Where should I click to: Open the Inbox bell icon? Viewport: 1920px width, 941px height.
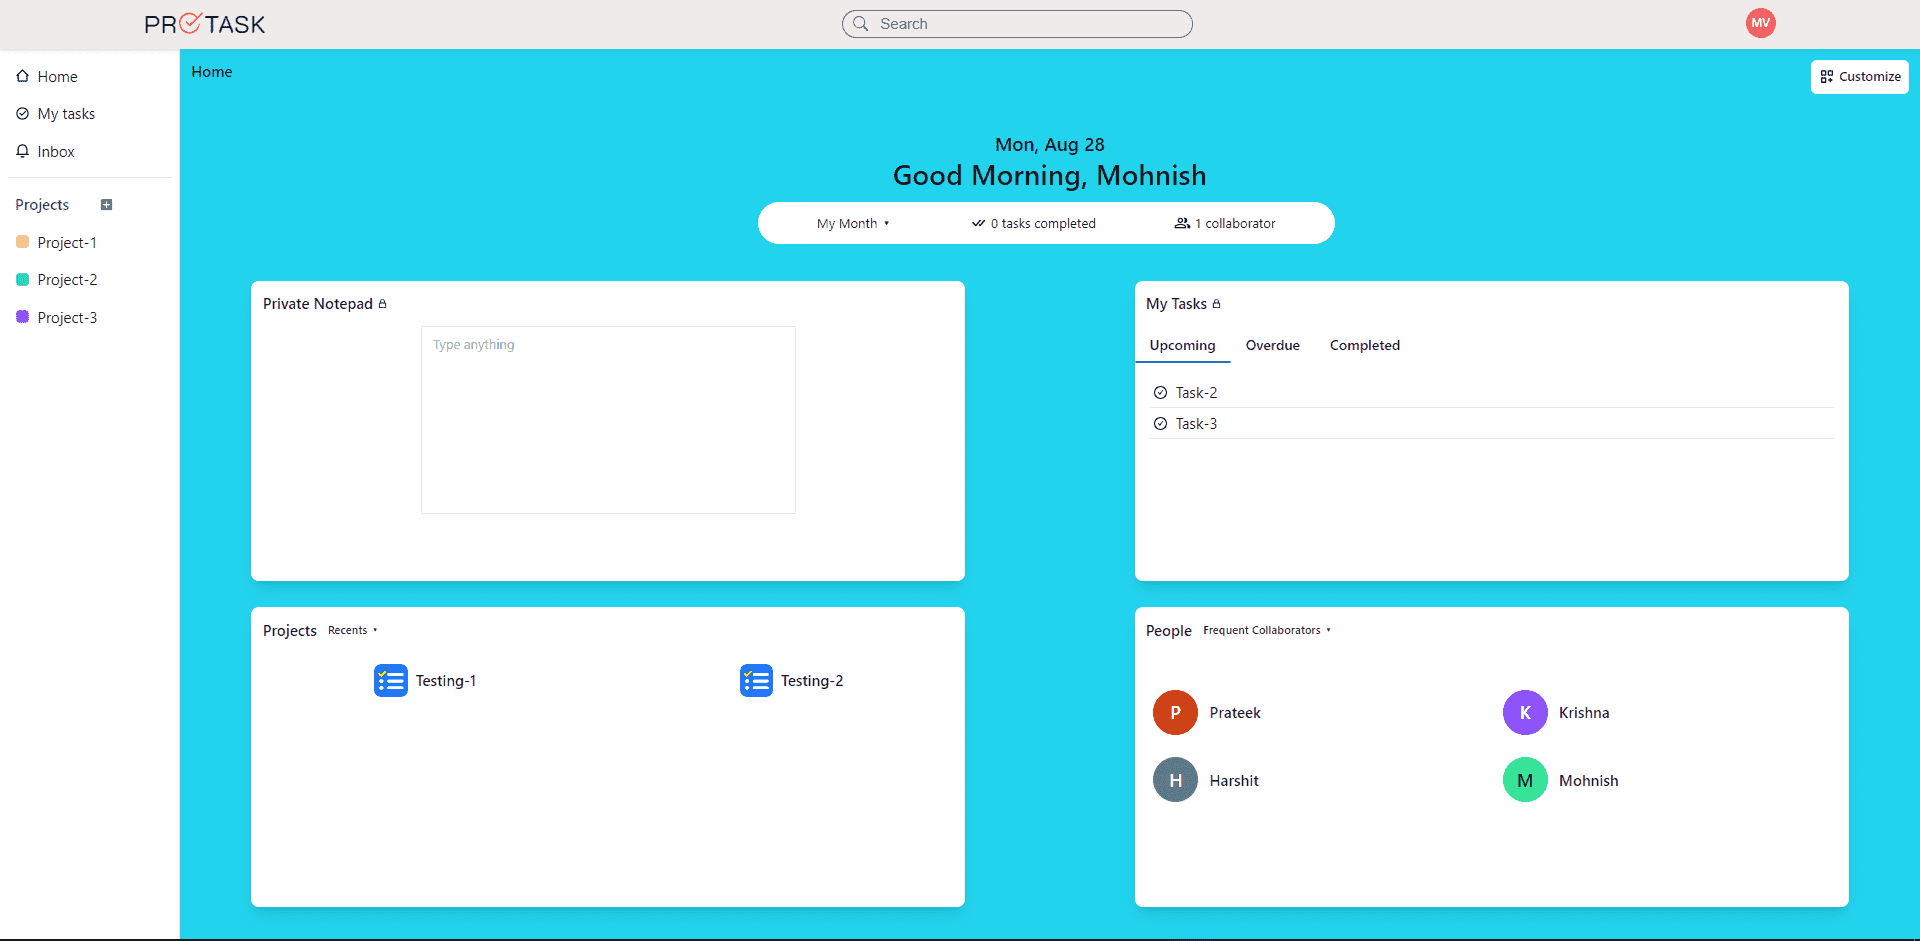tap(22, 151)
